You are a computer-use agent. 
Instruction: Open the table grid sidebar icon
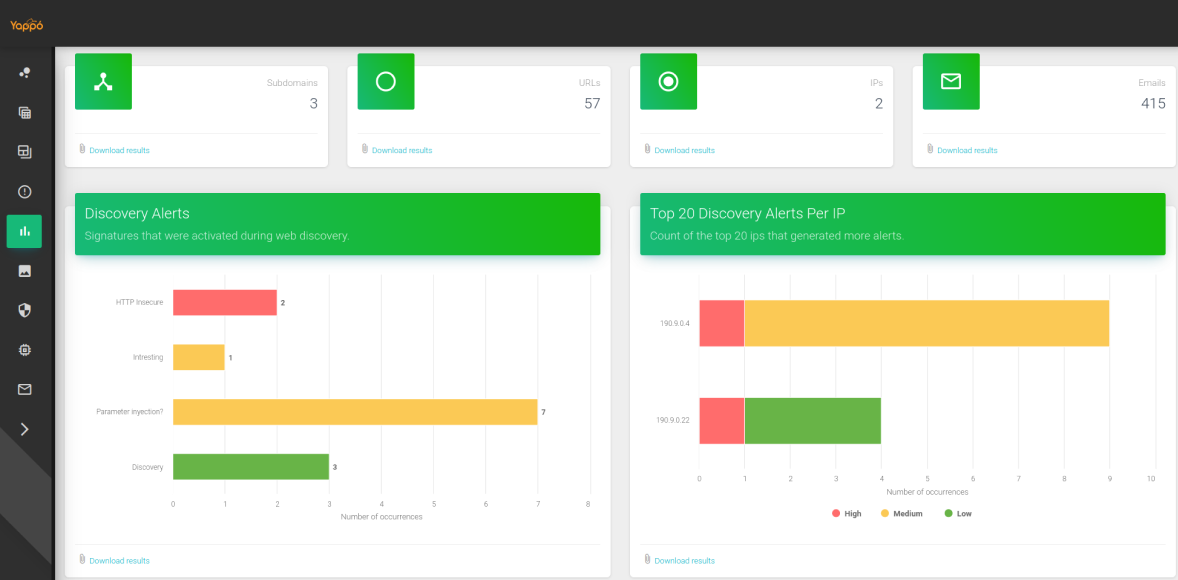point(24,113)
